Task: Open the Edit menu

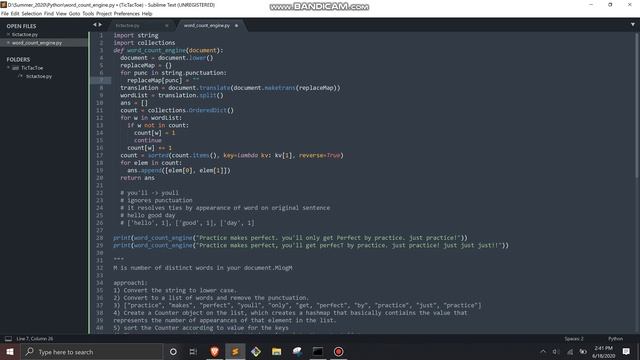Action: (15, 13)
